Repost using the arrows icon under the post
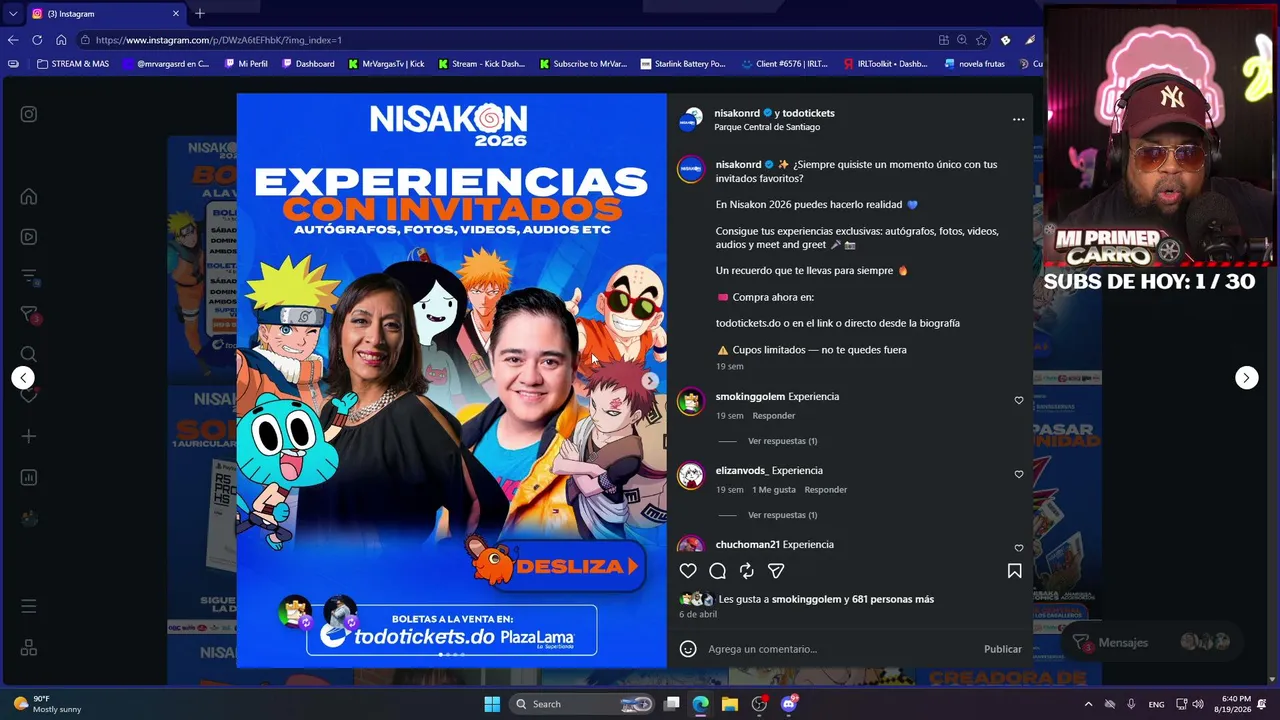 [x=746, y=571]
